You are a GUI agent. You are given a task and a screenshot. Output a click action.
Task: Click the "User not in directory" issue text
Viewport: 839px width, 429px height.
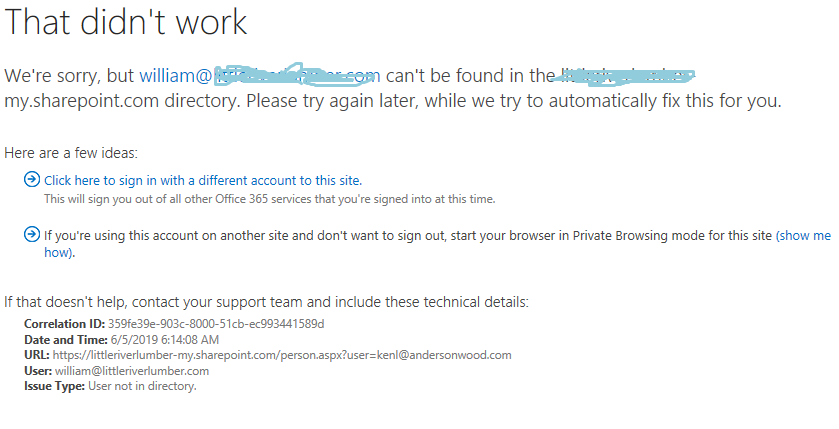[x=142, y=386]
